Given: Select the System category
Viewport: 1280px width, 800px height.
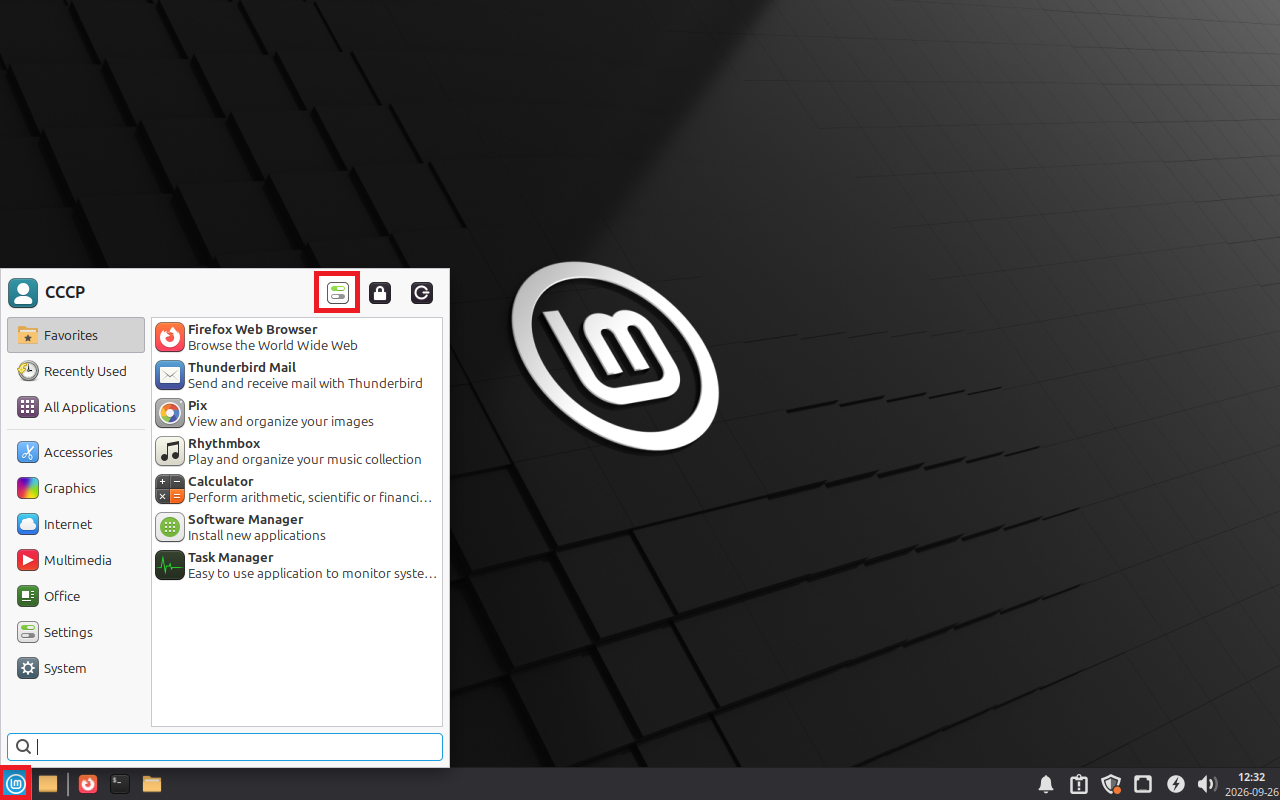Looking at the screenshot, I should [76, 668].
